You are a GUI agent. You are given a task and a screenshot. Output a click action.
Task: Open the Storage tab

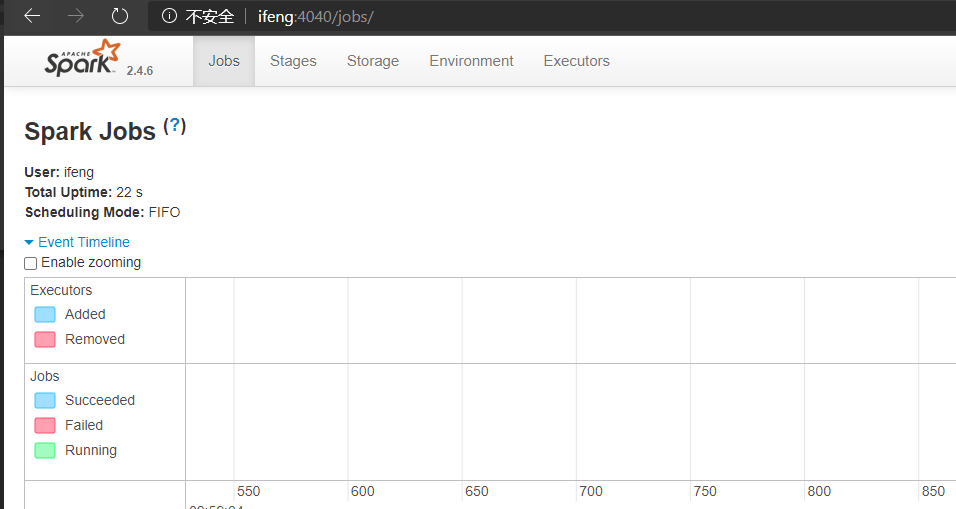click(x=373, y=61)
